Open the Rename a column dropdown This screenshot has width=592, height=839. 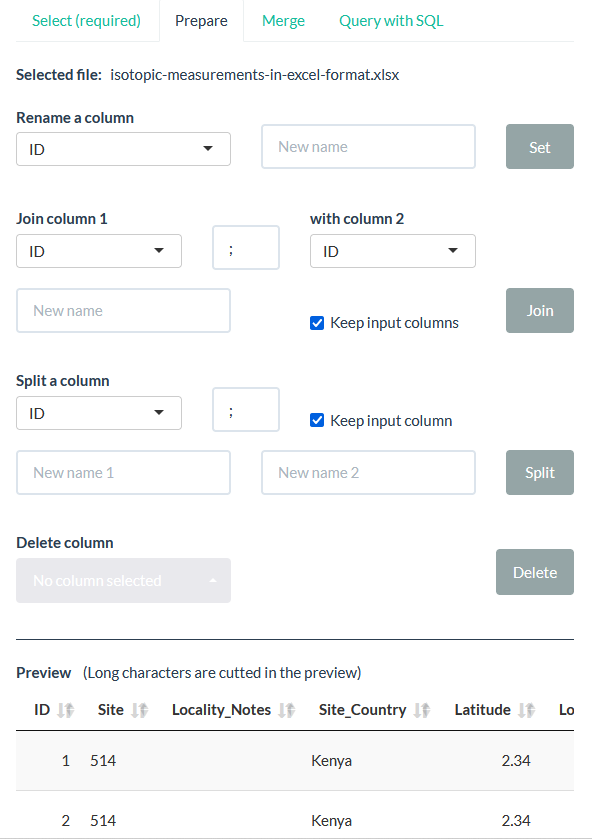pos(123,148)
